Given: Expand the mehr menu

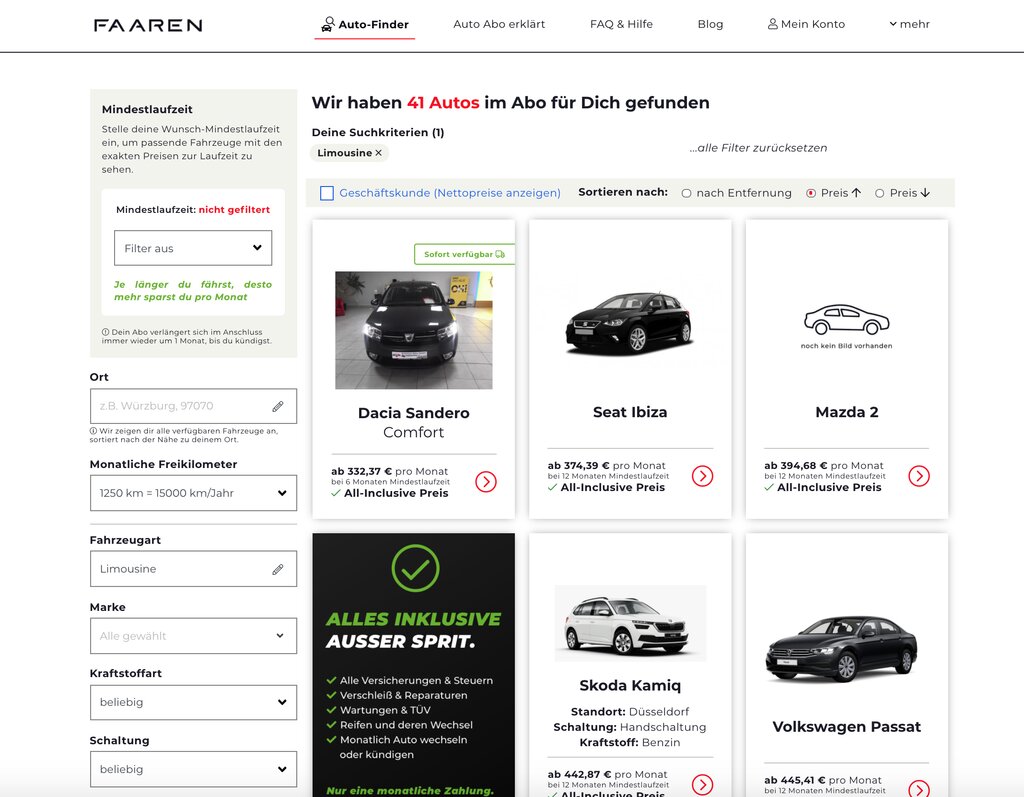Looking at the screenshot, I should (909, 24).
